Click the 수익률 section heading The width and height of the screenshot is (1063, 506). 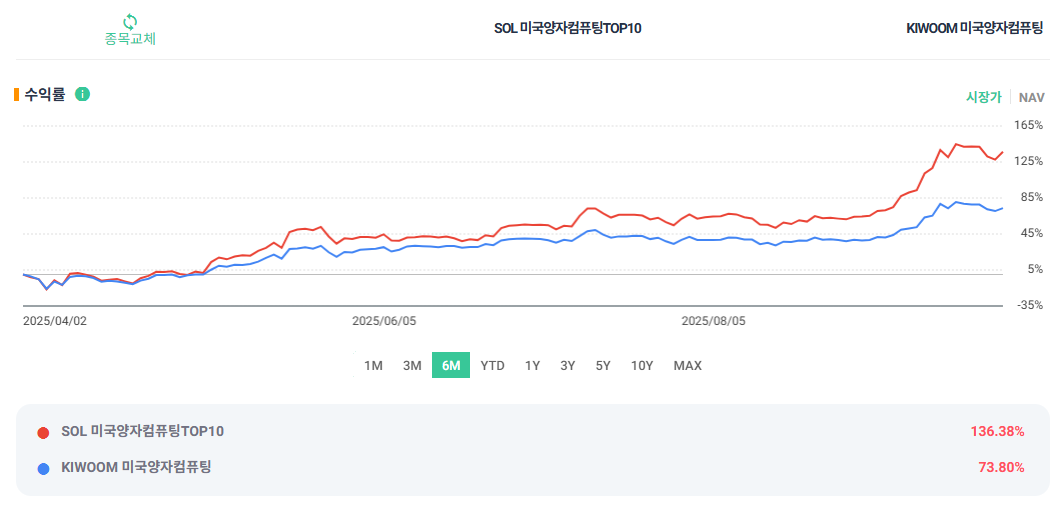pyautogui.click(x=45, y=95)
